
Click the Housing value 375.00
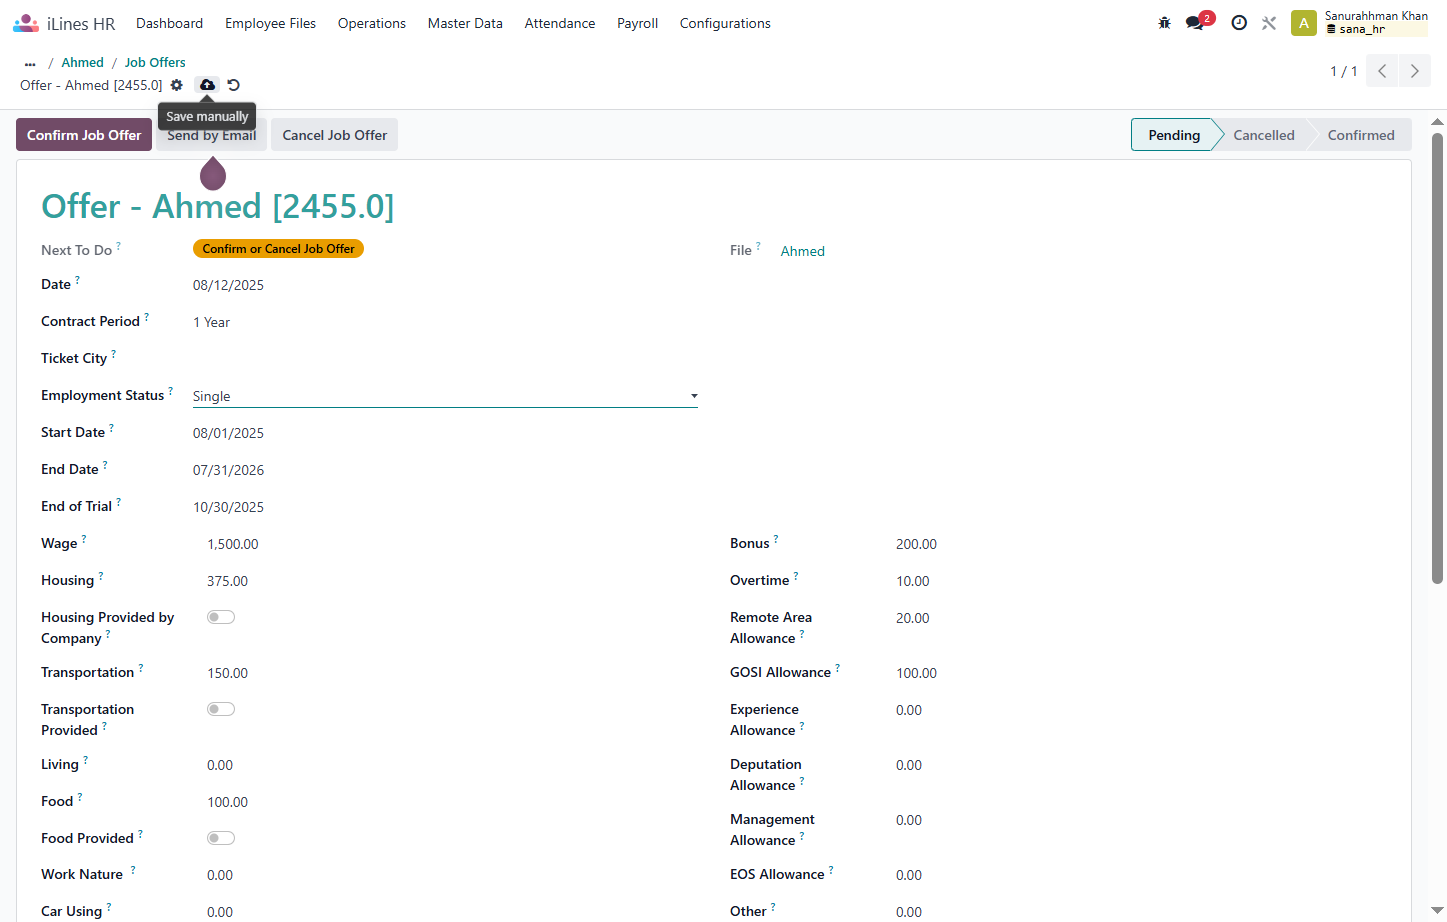tap(228, 582)
